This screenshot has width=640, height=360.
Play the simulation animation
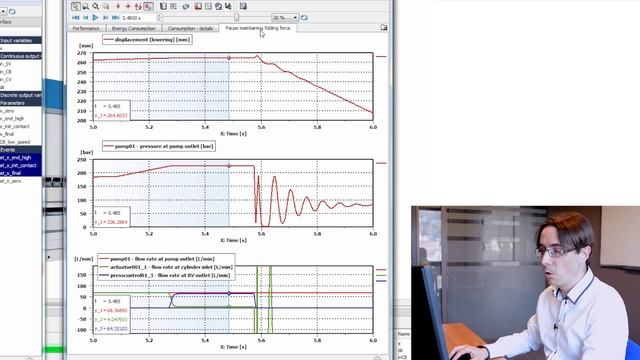coord(96,18)
